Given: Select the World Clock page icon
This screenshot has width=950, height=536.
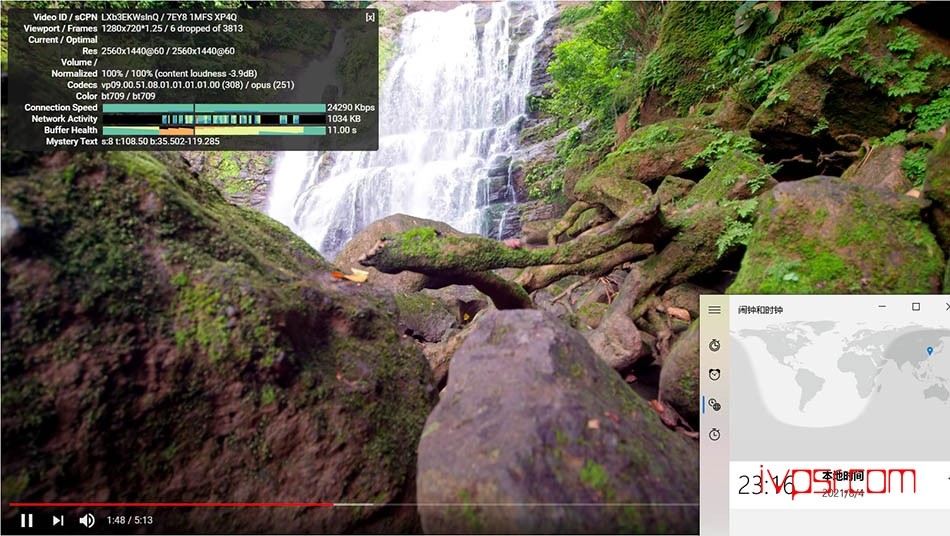Looking at the screenshot, I should (715, 405).
